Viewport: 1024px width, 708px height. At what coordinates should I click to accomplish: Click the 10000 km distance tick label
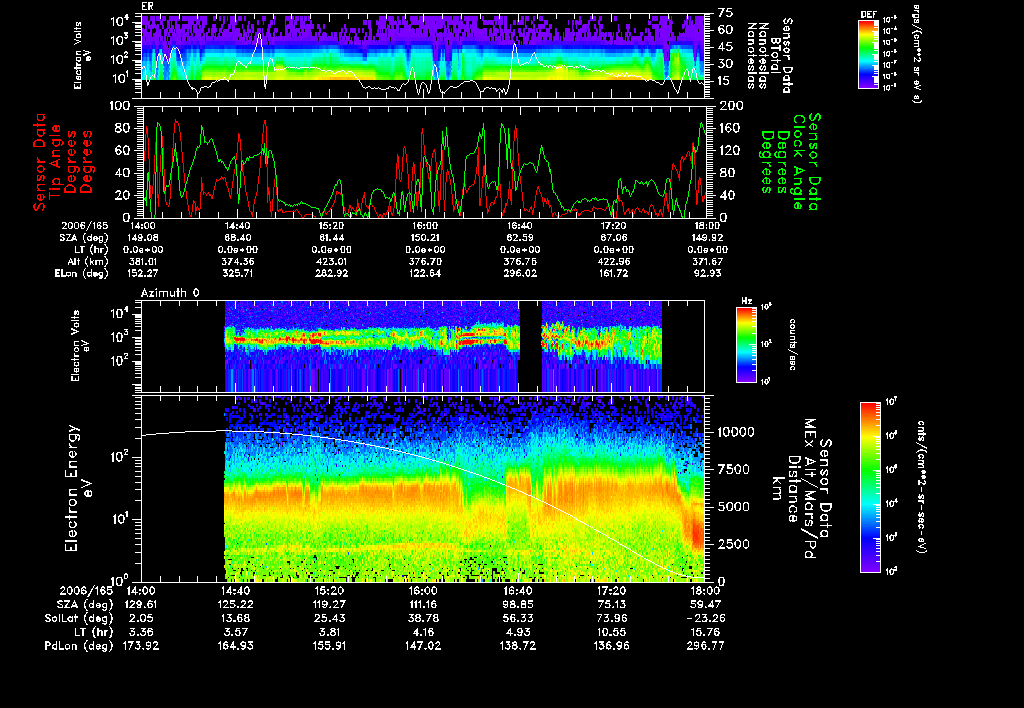[735, 432]
